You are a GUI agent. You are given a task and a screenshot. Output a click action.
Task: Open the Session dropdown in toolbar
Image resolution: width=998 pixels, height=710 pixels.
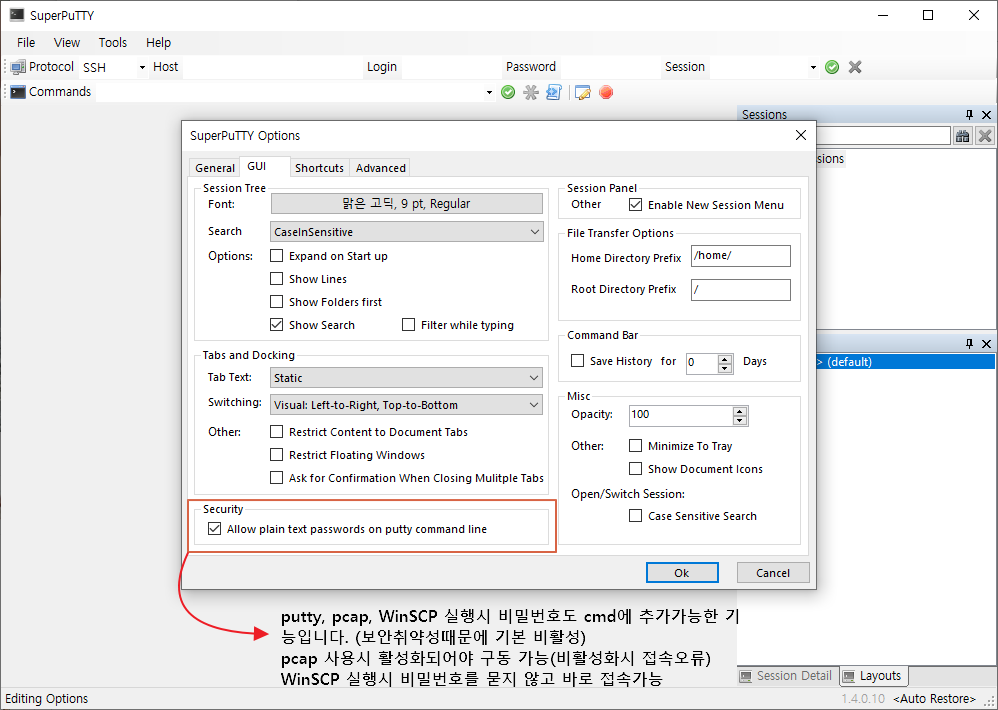pos(813,67)
